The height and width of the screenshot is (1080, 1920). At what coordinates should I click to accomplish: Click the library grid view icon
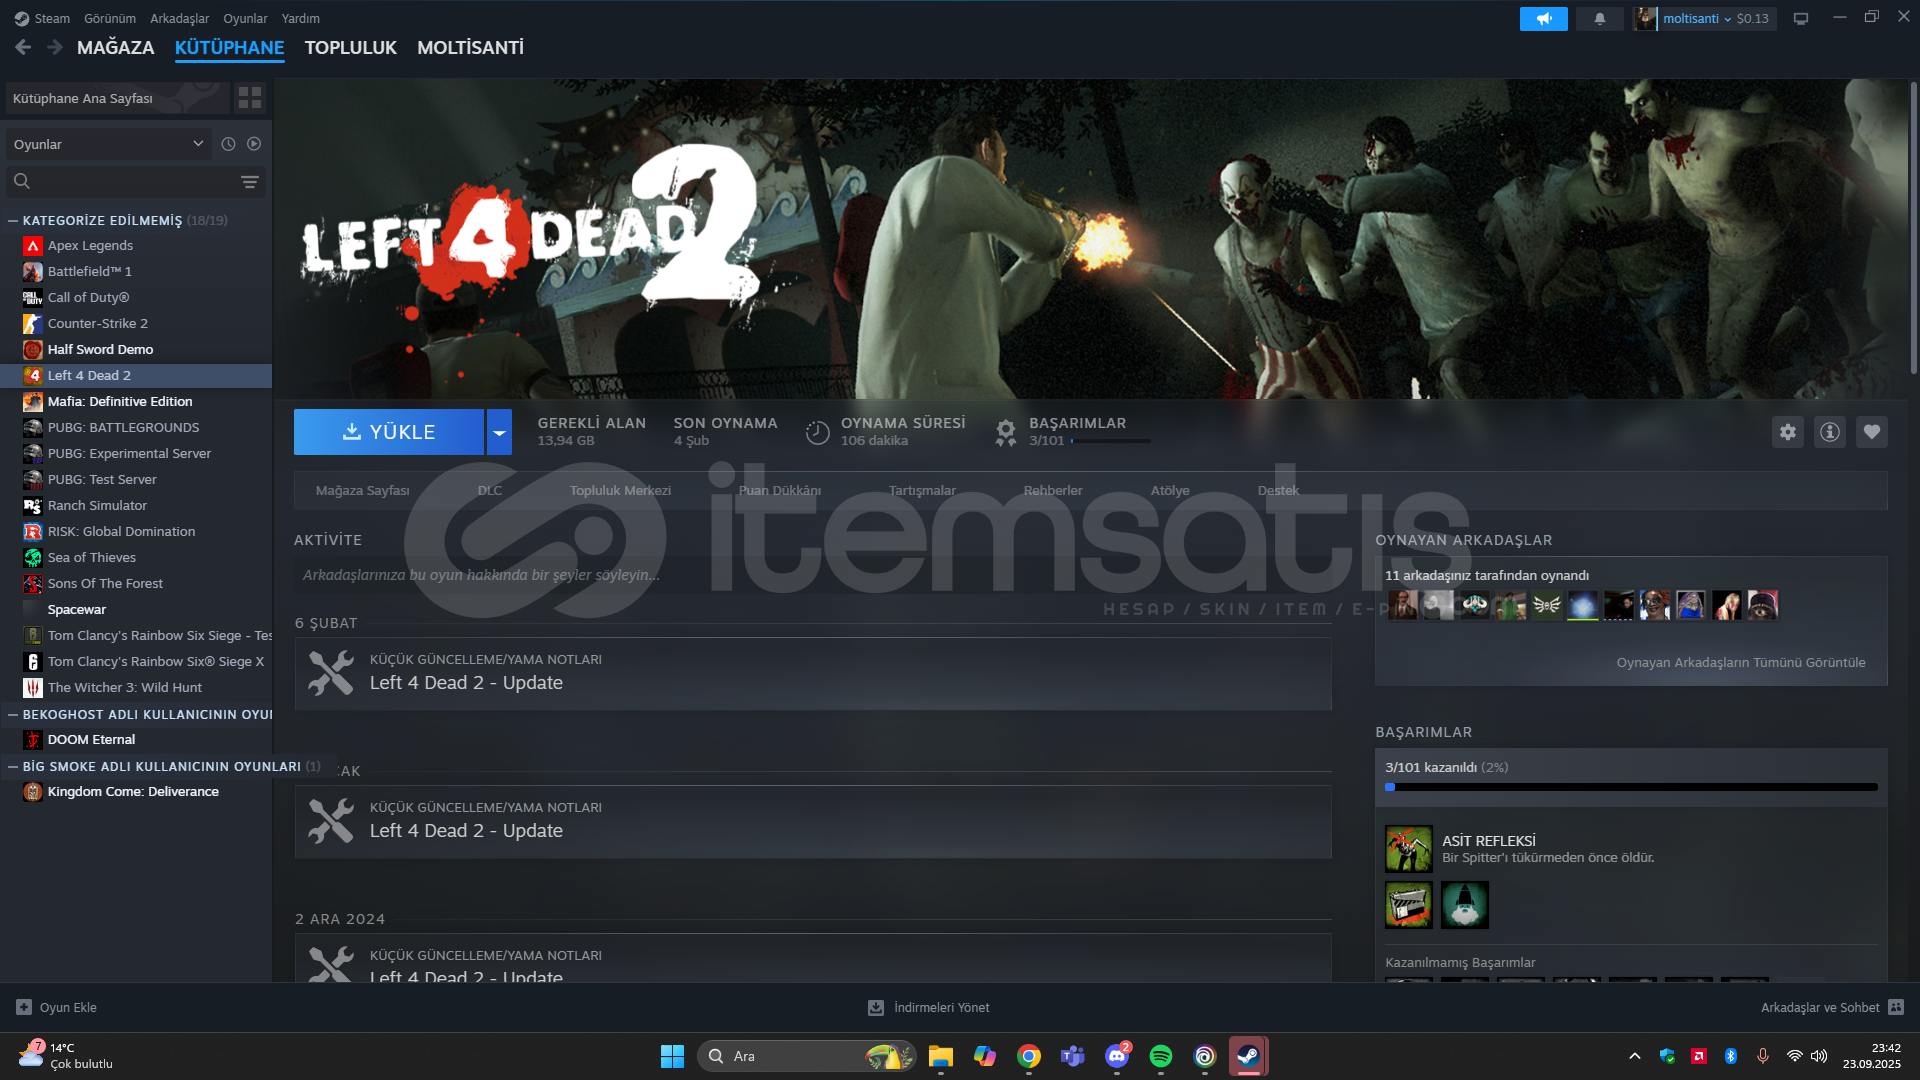(x=250, y=98)
